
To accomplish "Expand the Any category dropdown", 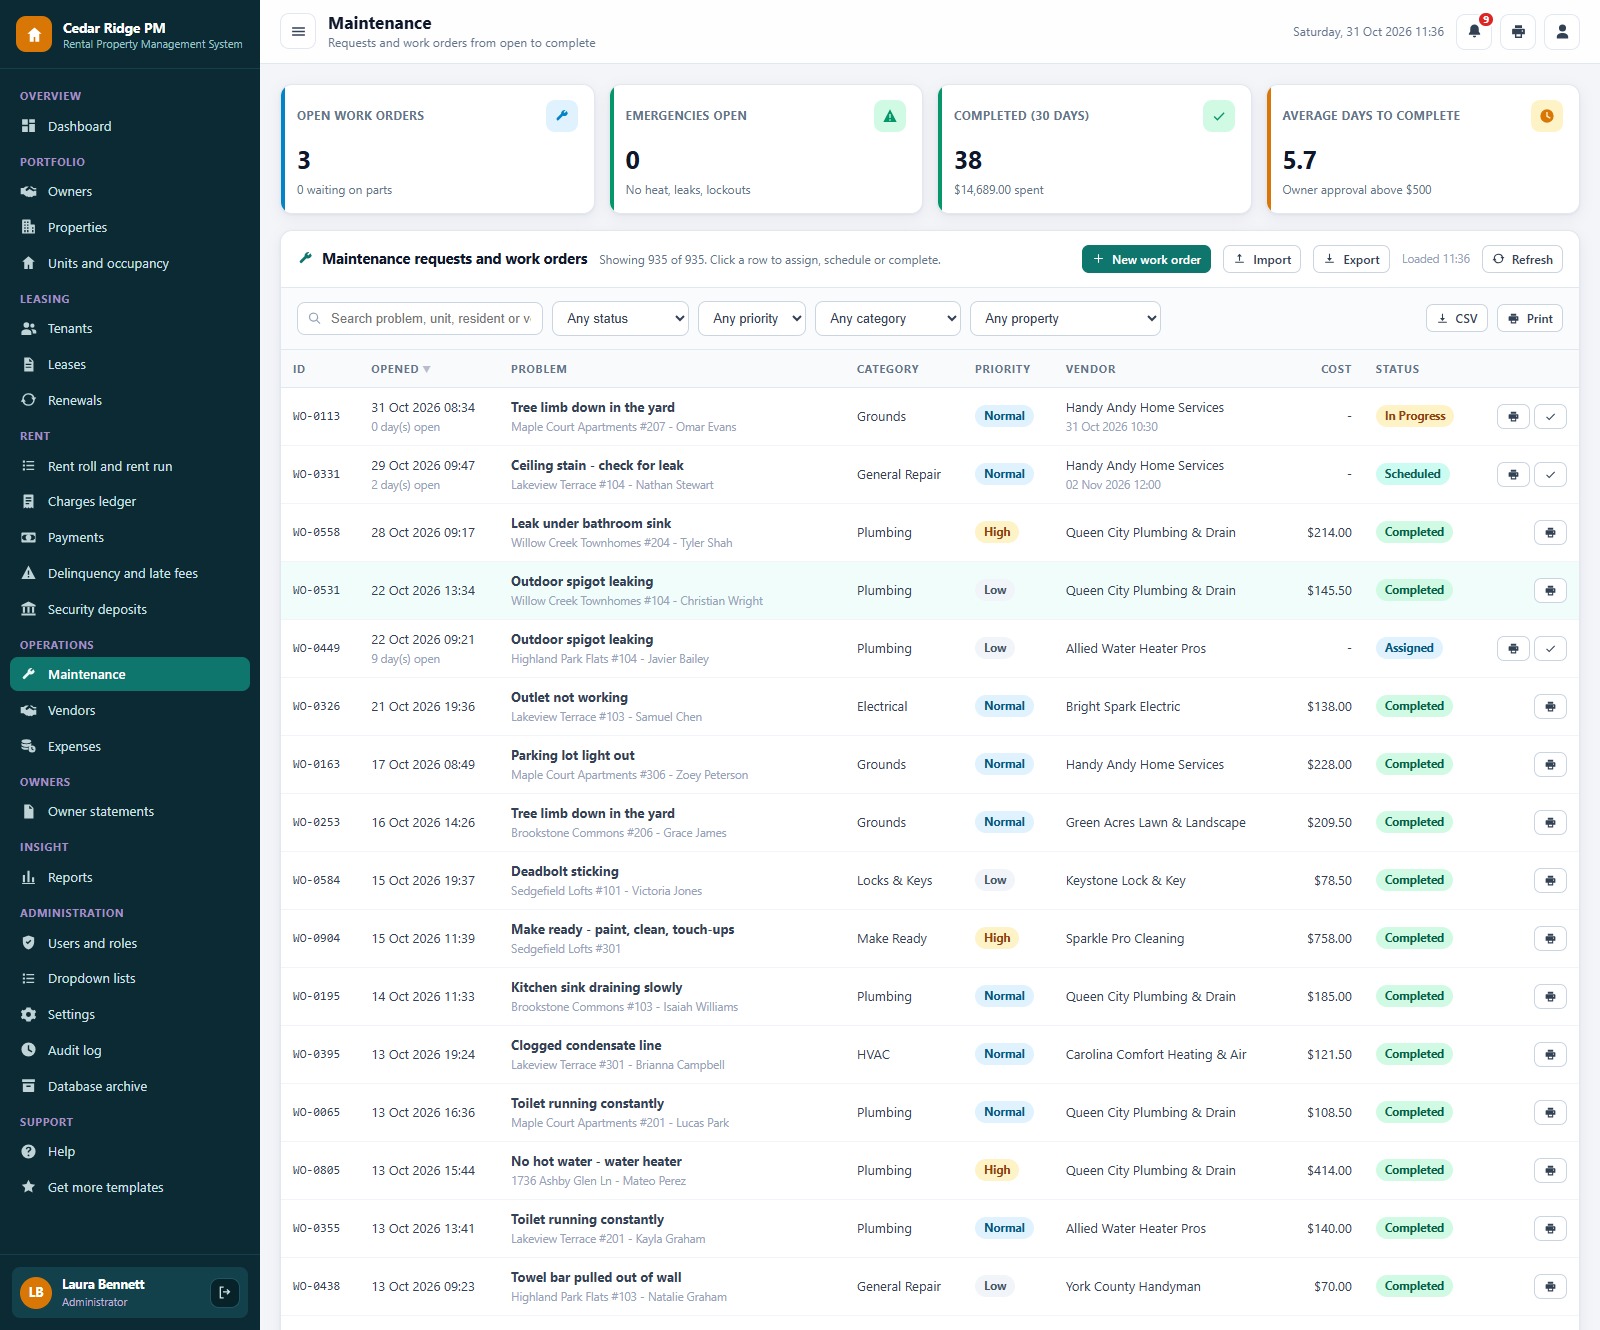I will coord(888,319).
